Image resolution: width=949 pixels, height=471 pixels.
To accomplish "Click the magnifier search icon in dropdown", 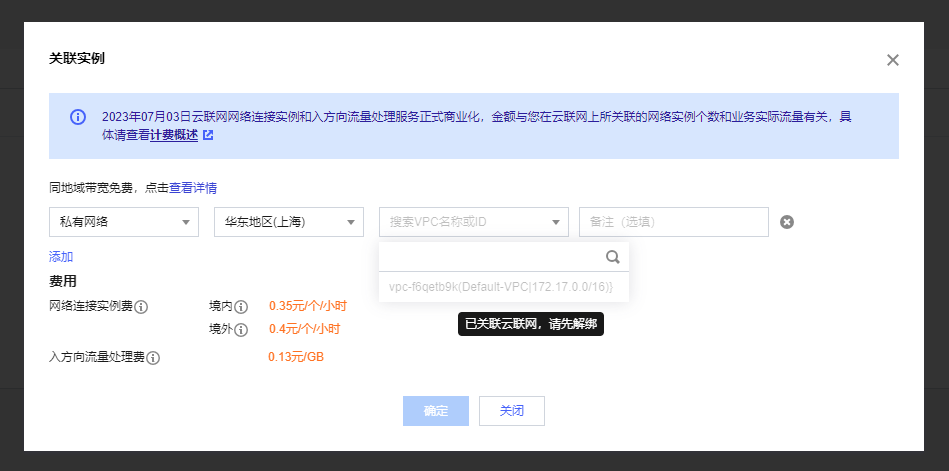I will click(x=613, y=257).
